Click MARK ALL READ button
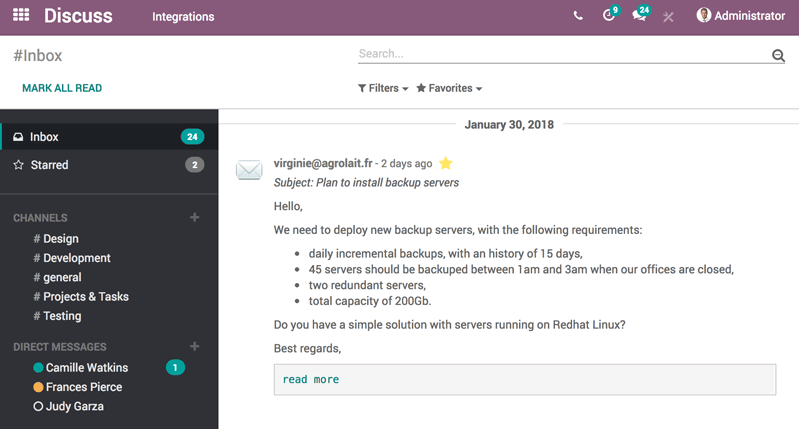Image resolution: width=799 pixels, height=429 pixels. (x=62, y=88)
